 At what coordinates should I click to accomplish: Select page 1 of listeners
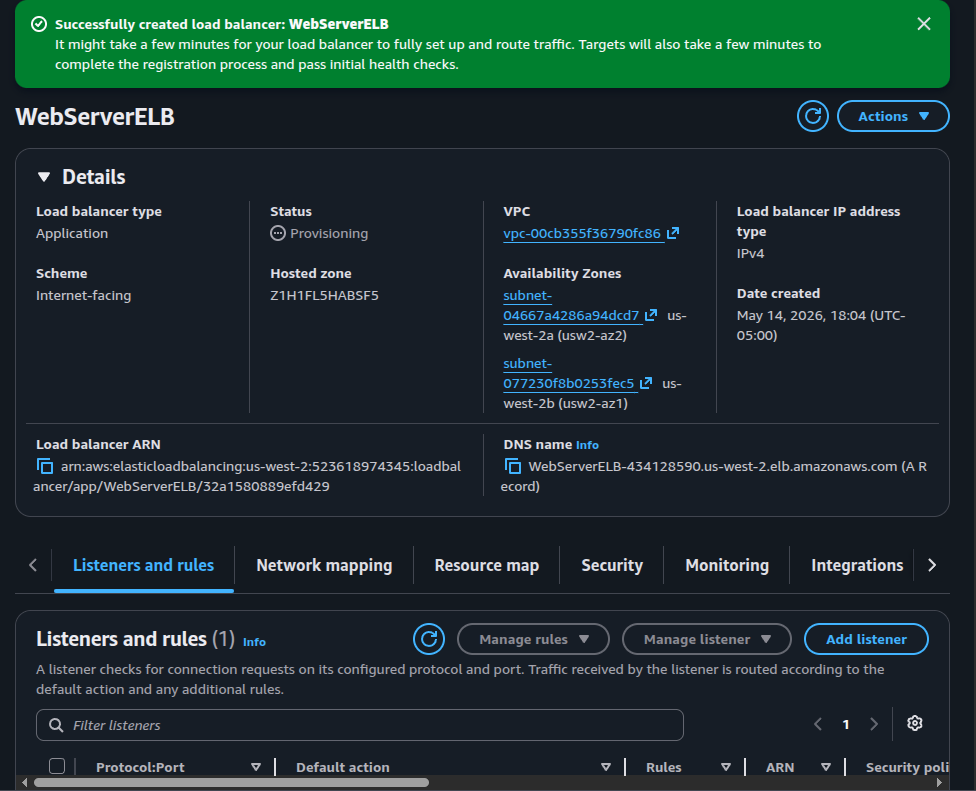click(x=846, y=724)
